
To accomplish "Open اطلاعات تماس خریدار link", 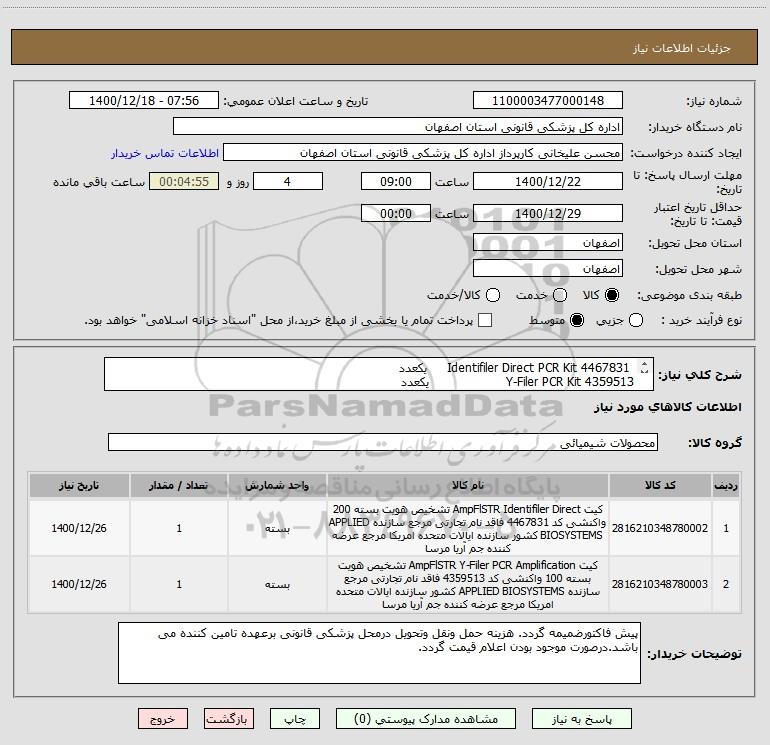I will pyautogui.click(x=165, y=153).
